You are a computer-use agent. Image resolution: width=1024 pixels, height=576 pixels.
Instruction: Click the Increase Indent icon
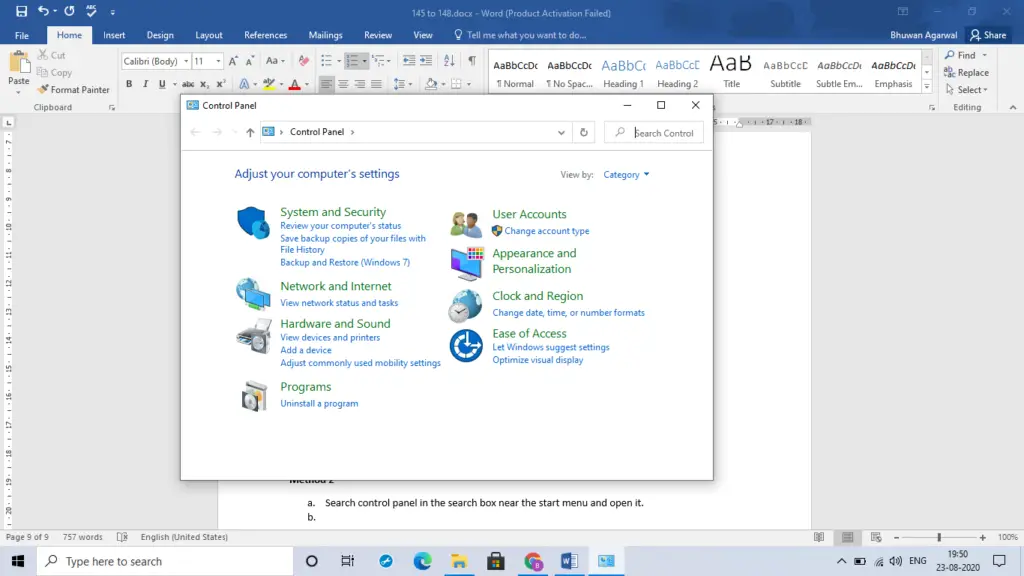tap(426, 61)
